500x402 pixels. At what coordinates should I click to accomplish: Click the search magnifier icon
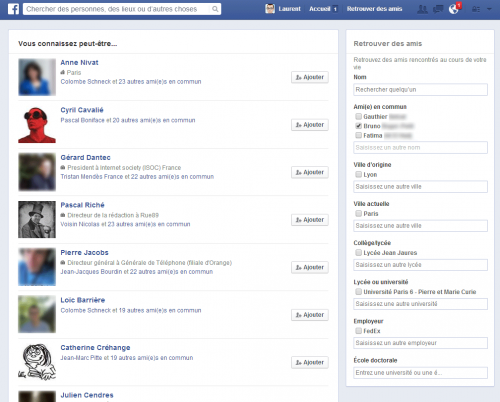click(215, 9)
